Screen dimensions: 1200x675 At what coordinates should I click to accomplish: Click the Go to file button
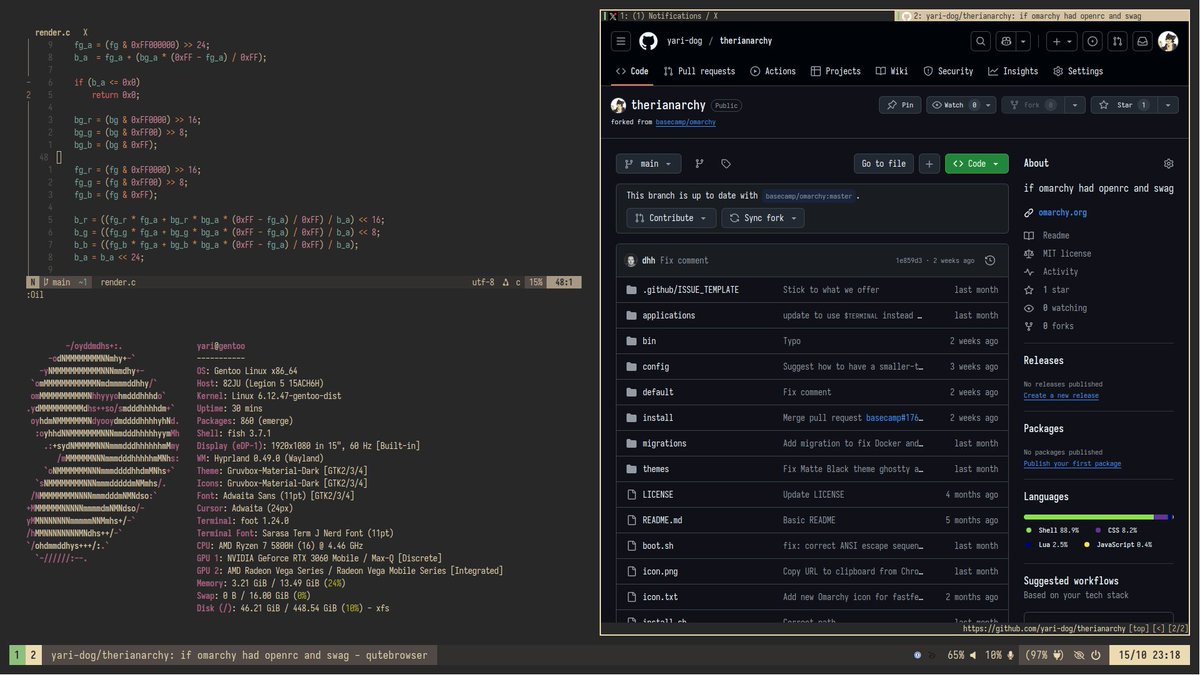(x=884, y=164)
